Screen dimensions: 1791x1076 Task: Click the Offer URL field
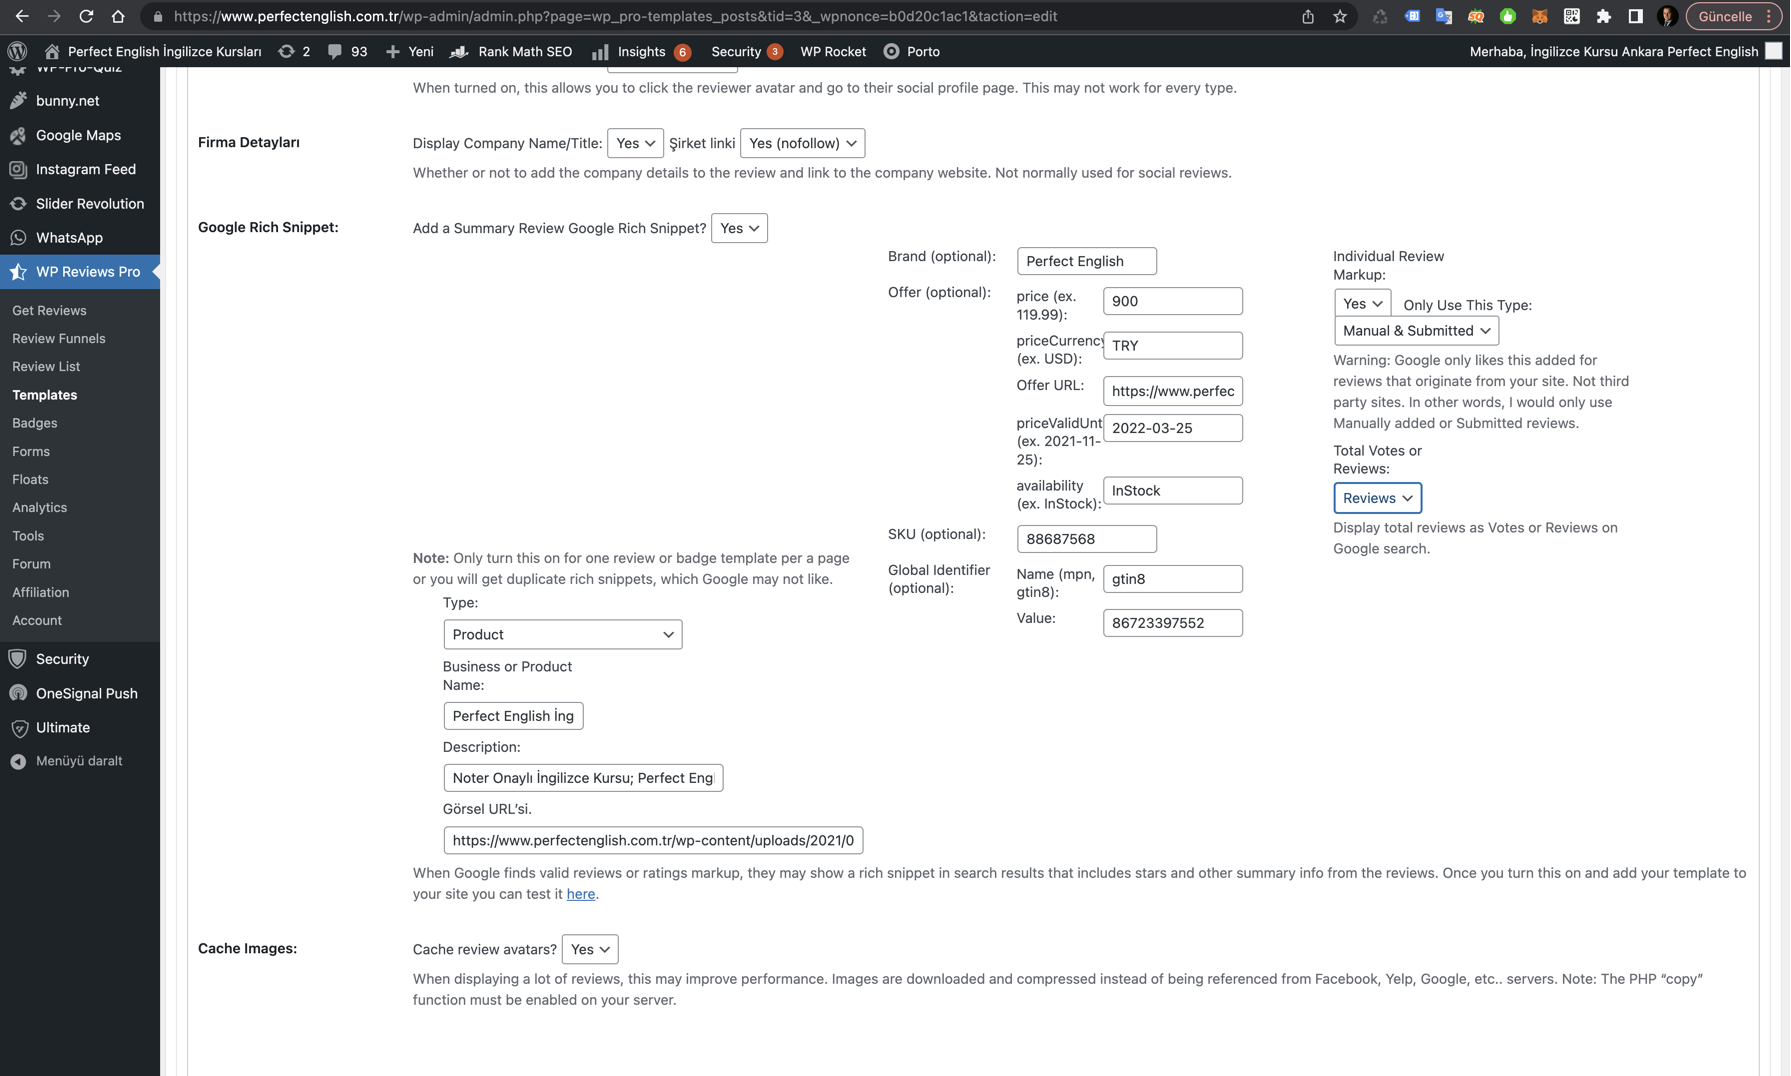pyautogui.click(x=1172, y=391)
